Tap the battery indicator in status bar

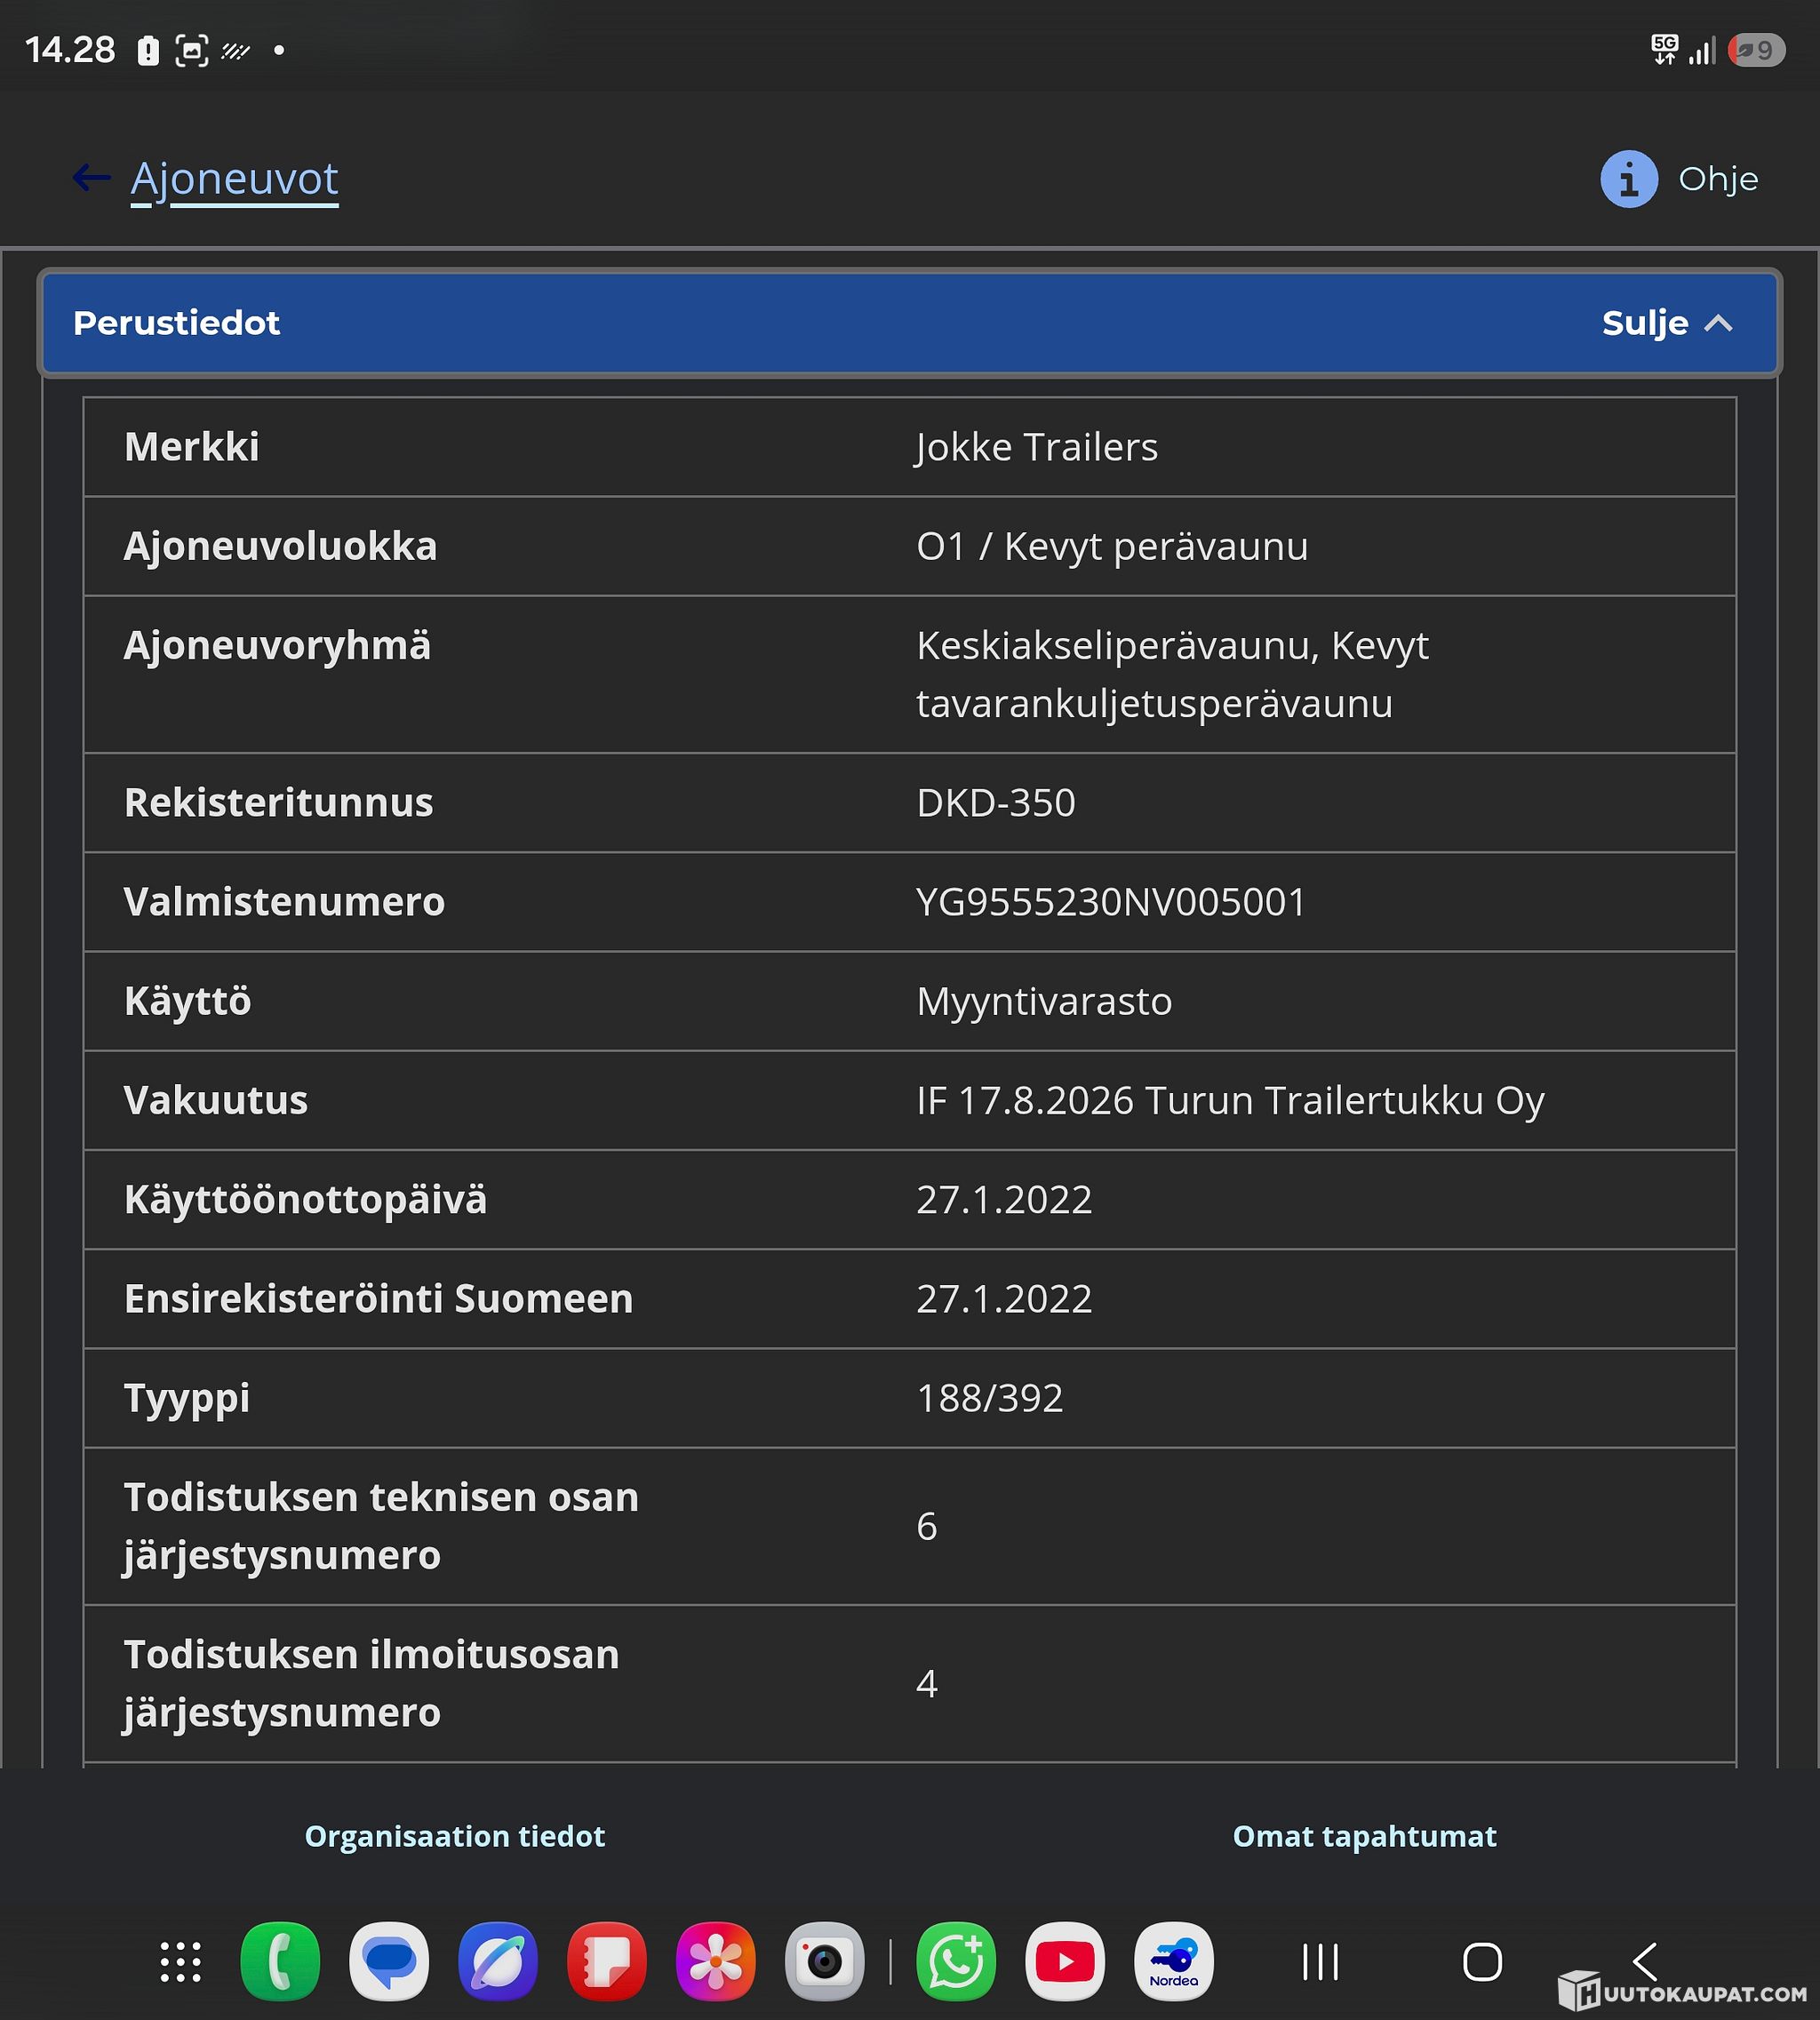(1757, 50)
